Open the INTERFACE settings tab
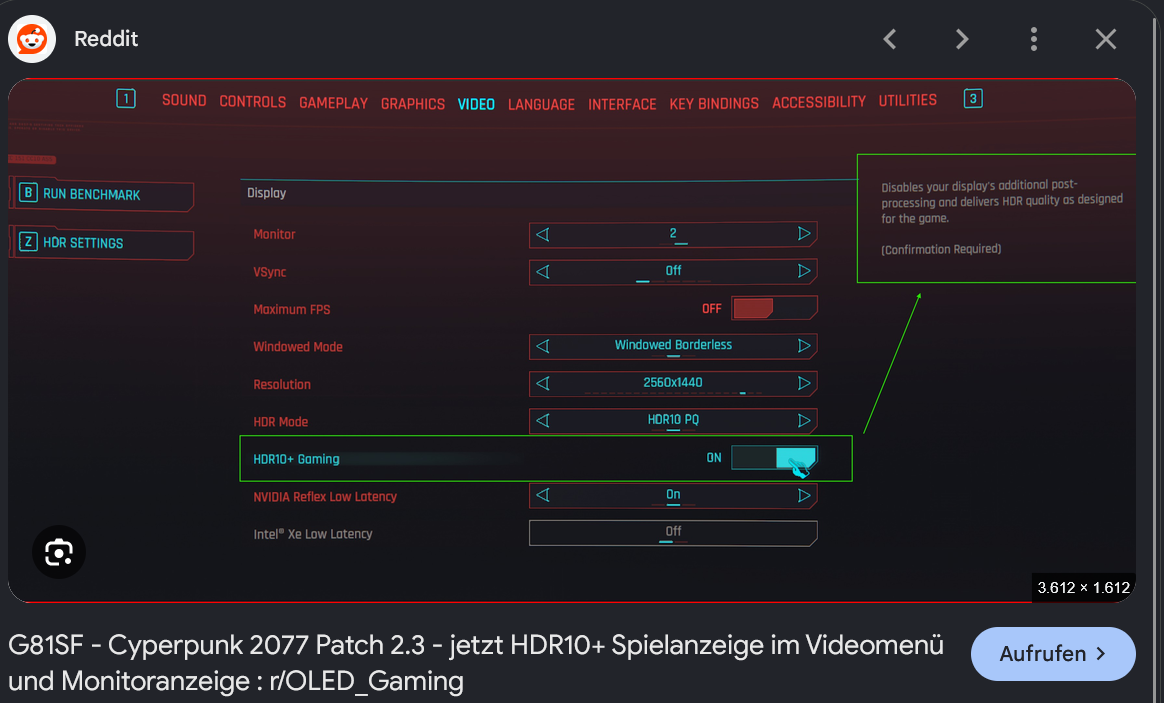 [622, 105]
